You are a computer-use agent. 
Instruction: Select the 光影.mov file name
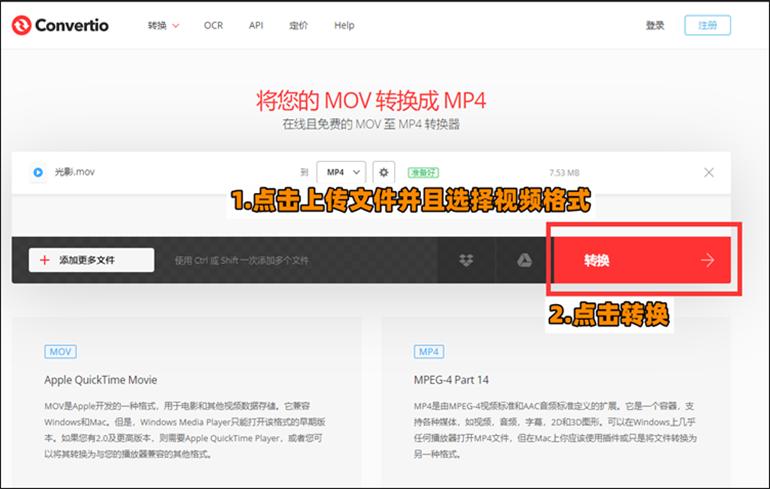coord(75,172)
